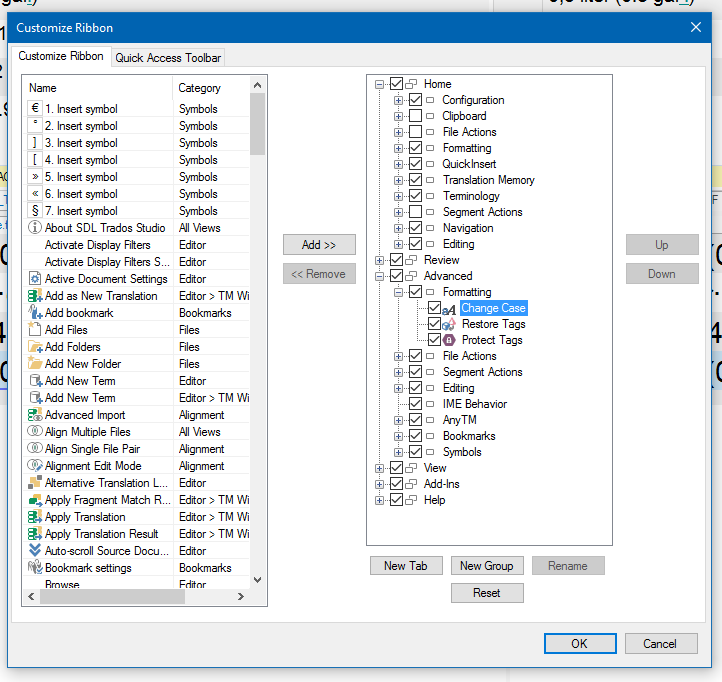Sort by the Name column header

[98, 87]
